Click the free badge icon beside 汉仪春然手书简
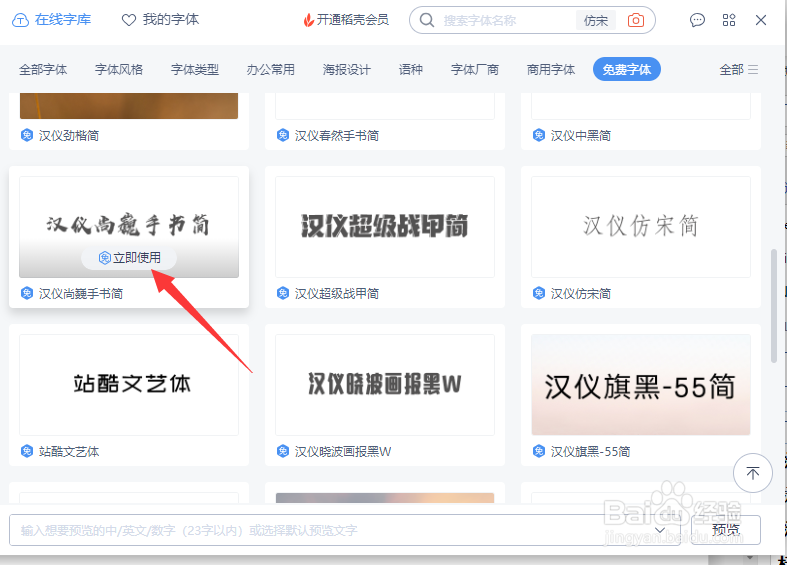The image size is (787, 565). pyautogui.click(x=283, y=135)
